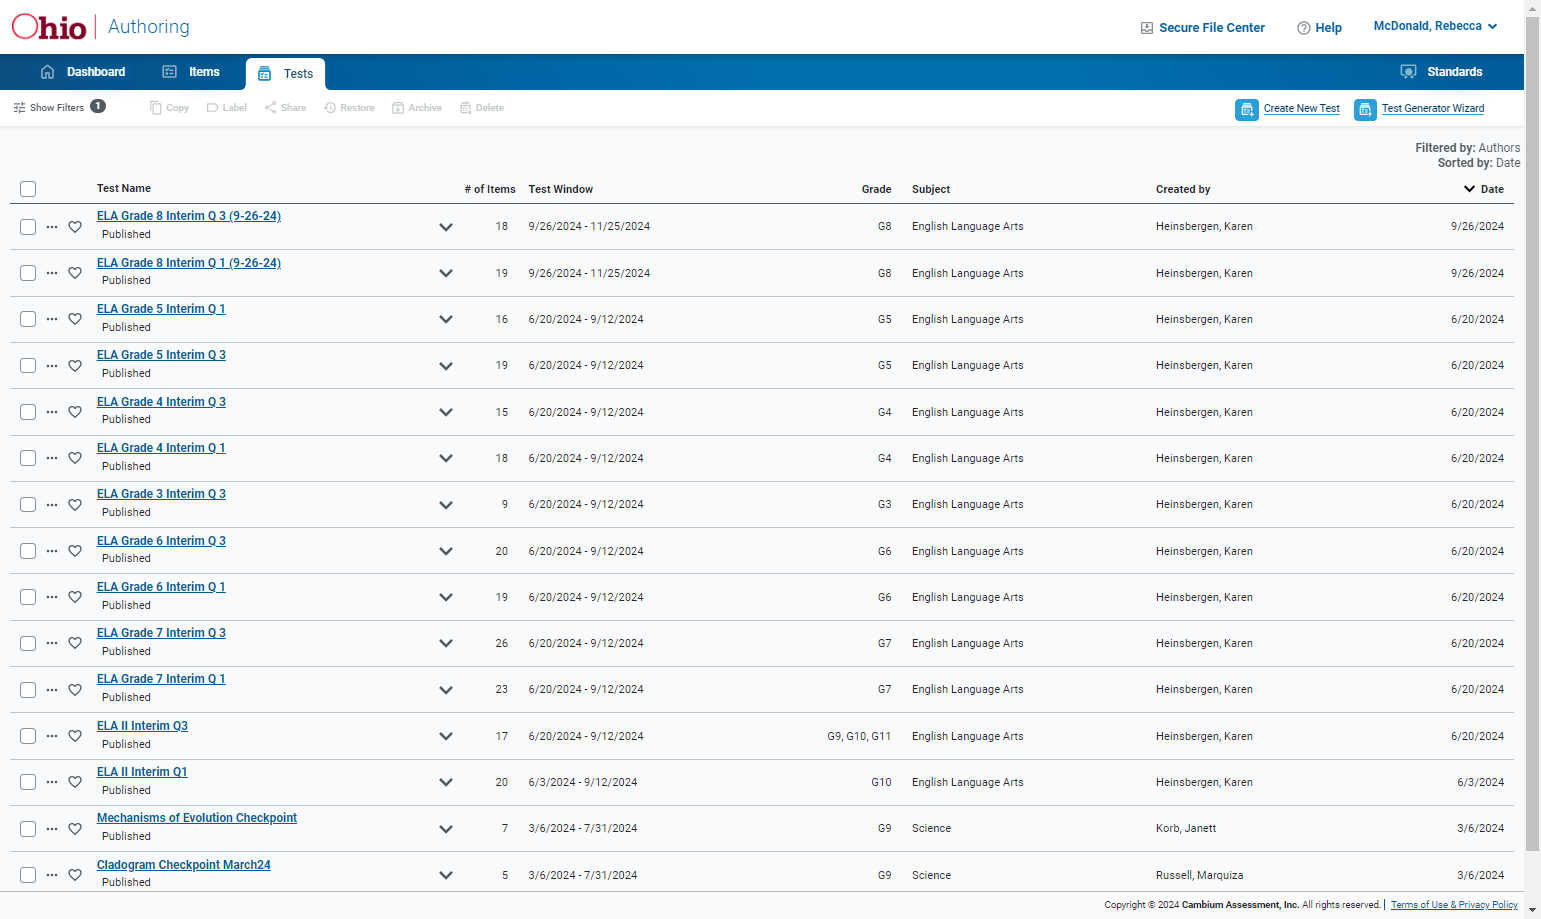Open the Secure File Center

pos(1203,28)
